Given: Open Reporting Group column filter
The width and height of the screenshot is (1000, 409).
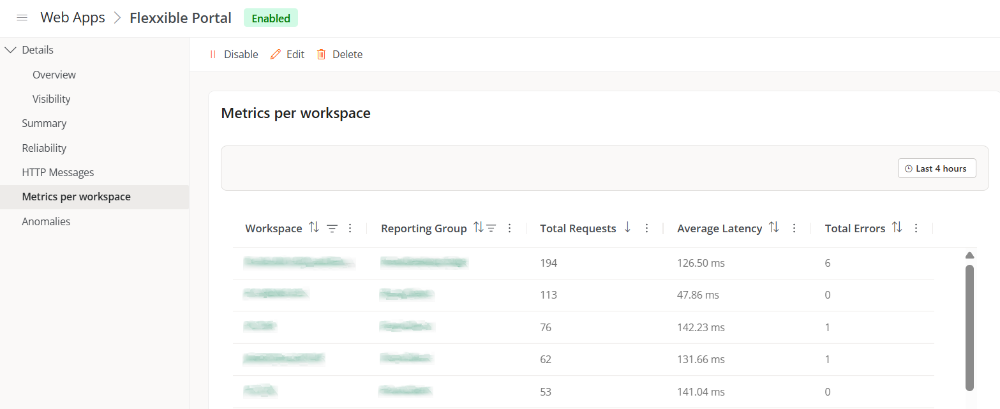Looking at the screenshot, I should pos(491,228).
